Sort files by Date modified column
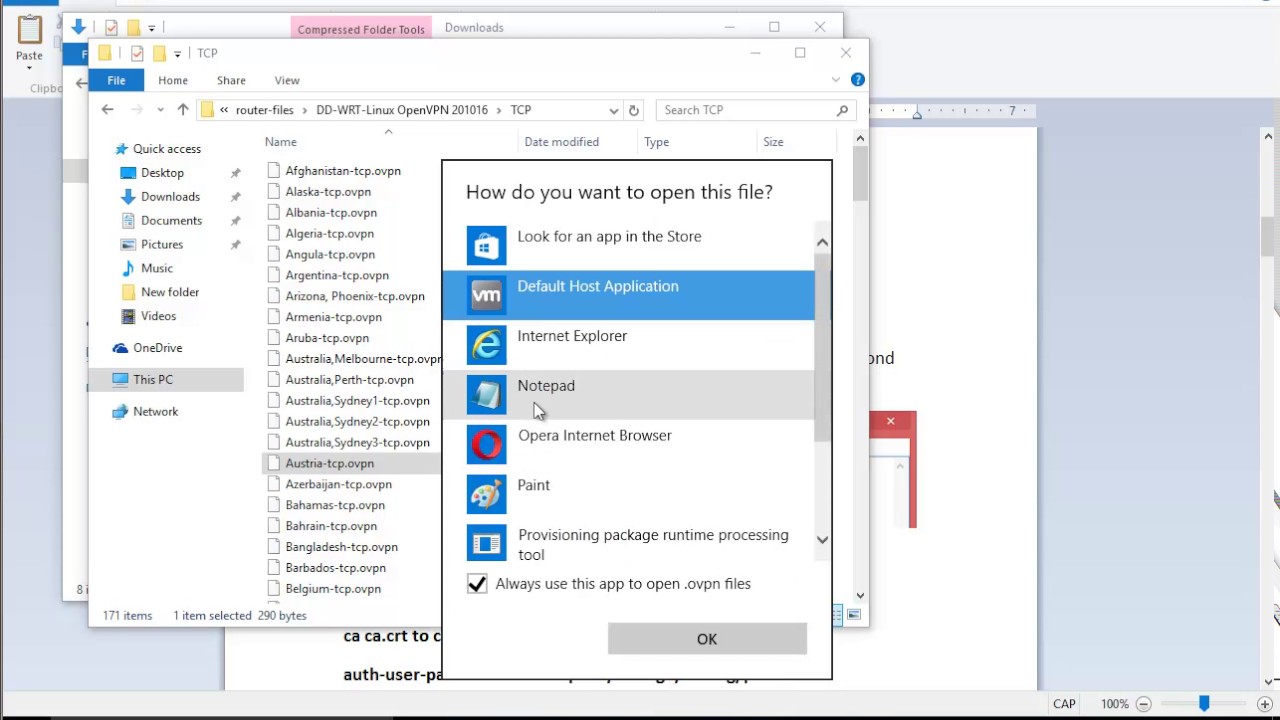 (562, 142)
